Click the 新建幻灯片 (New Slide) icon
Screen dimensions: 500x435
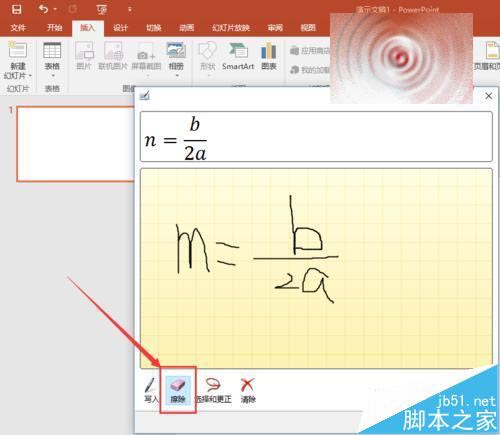[x=18, y=50]
